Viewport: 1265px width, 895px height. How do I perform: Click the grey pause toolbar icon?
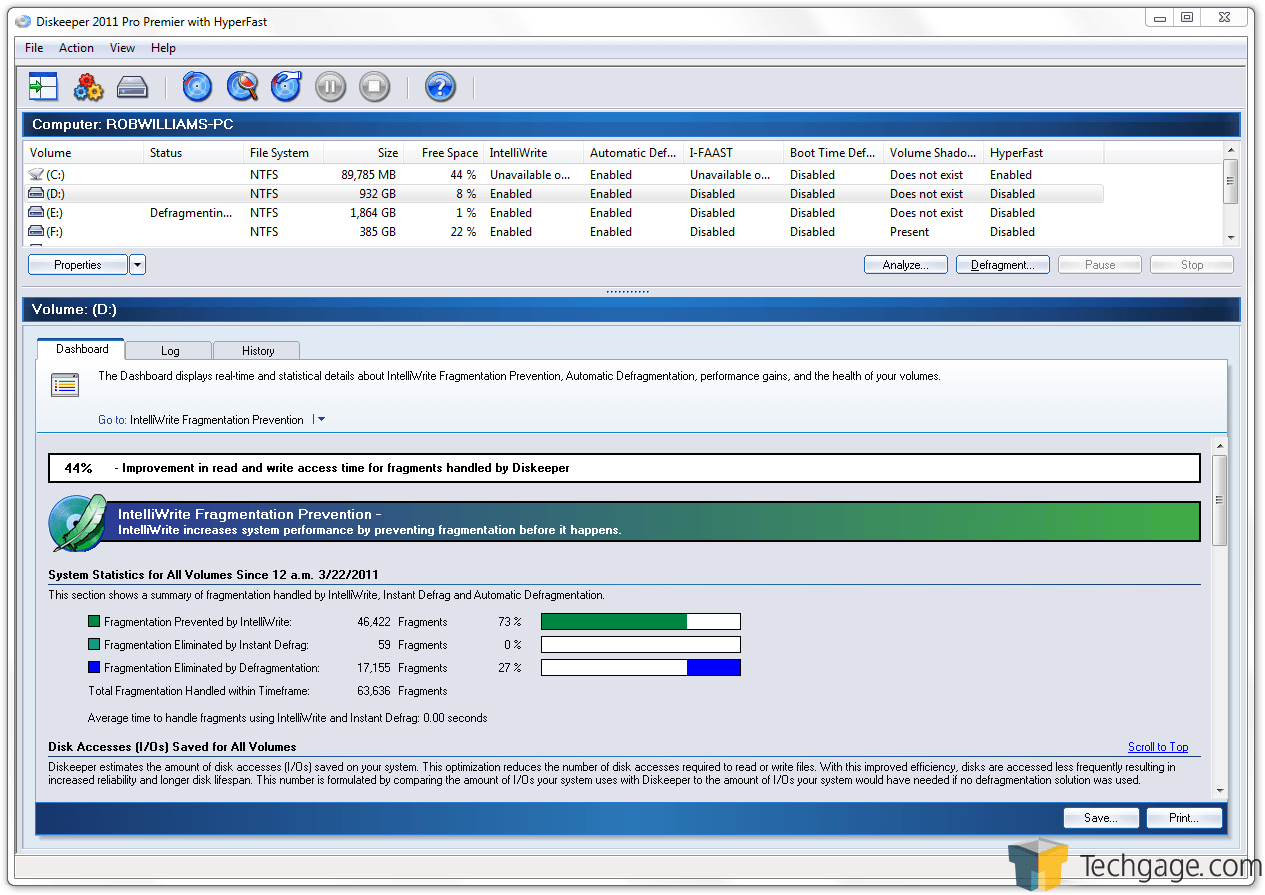(x=330, y=87)
